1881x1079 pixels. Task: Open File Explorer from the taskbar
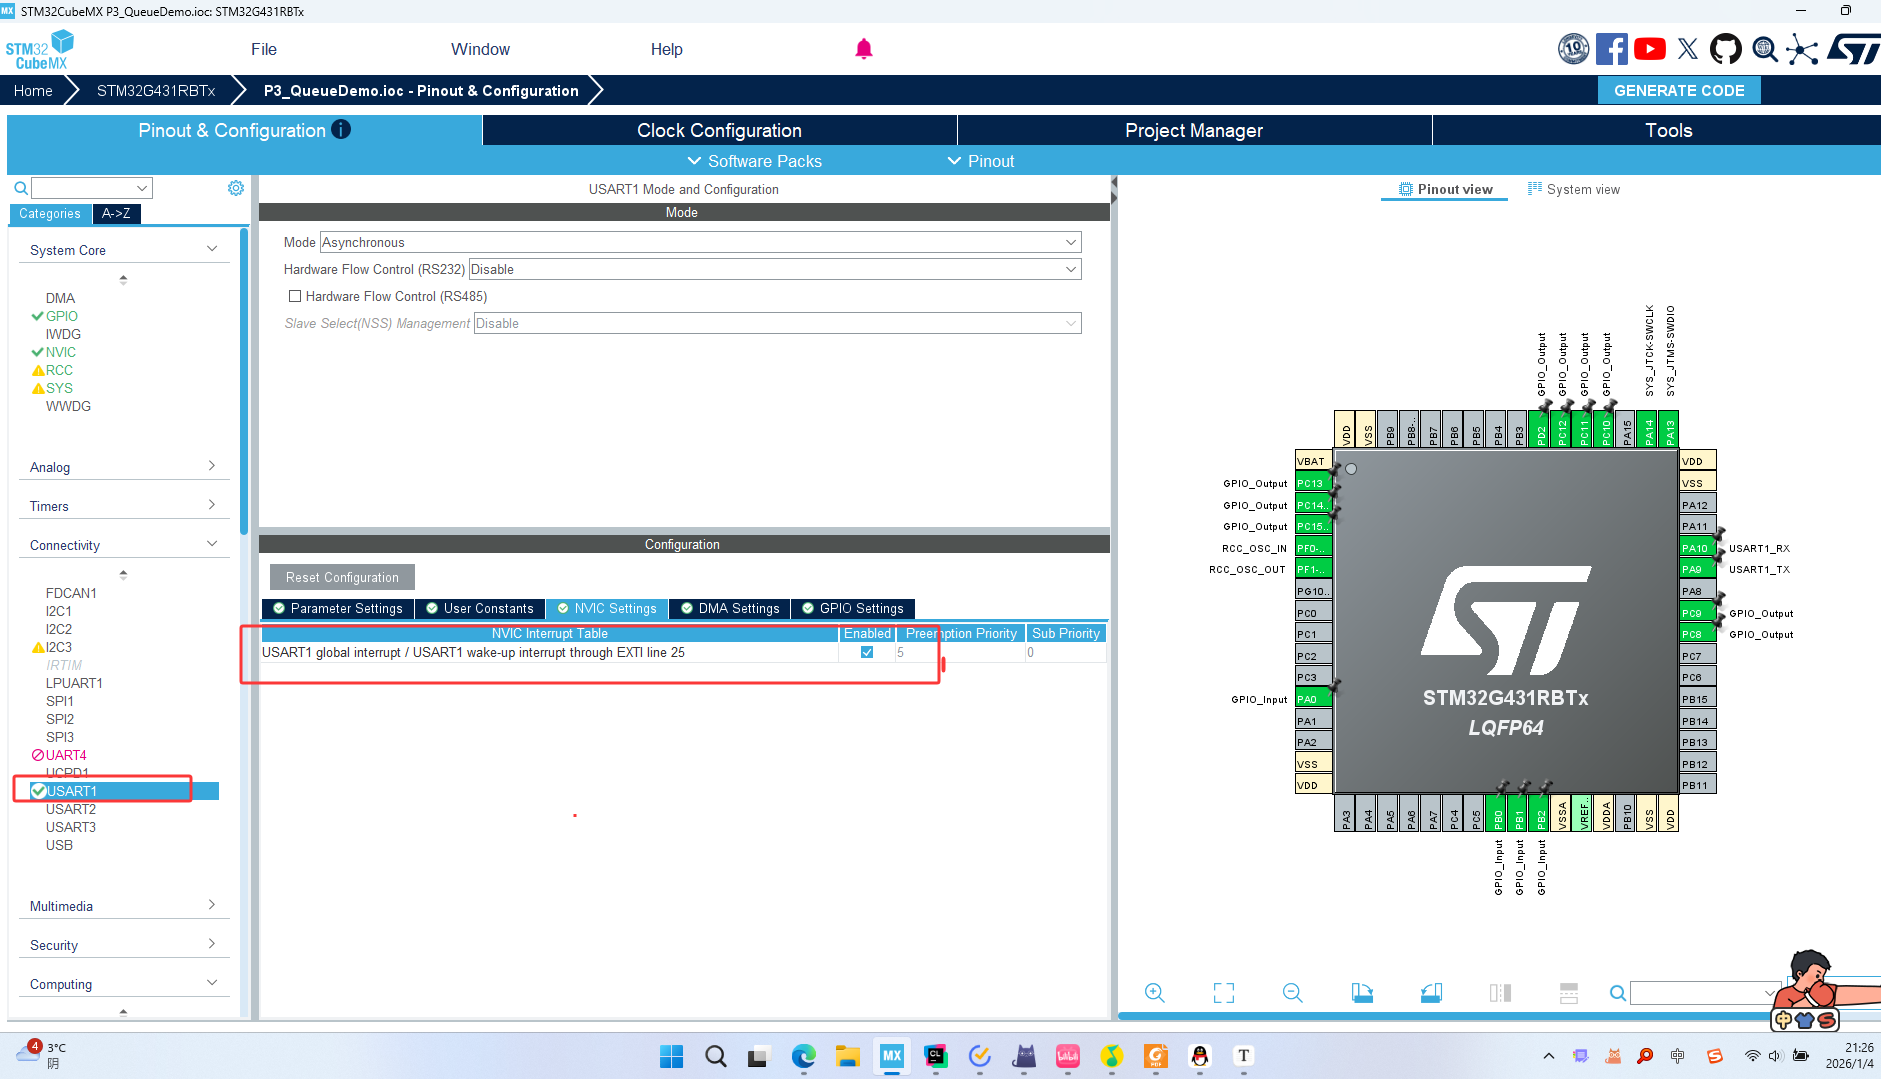[848, 1056]
